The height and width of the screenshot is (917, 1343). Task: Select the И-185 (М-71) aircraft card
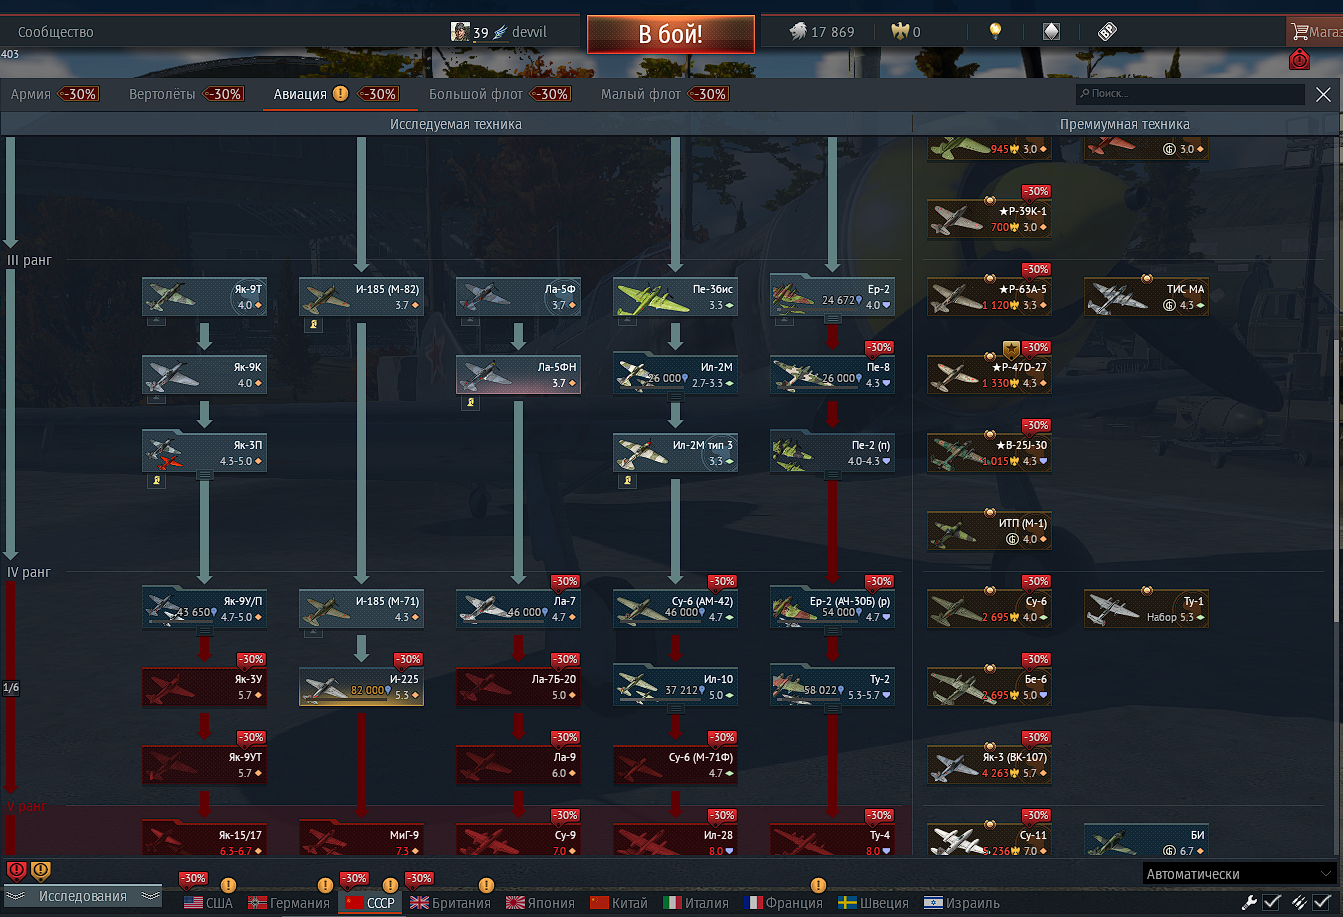362,608
